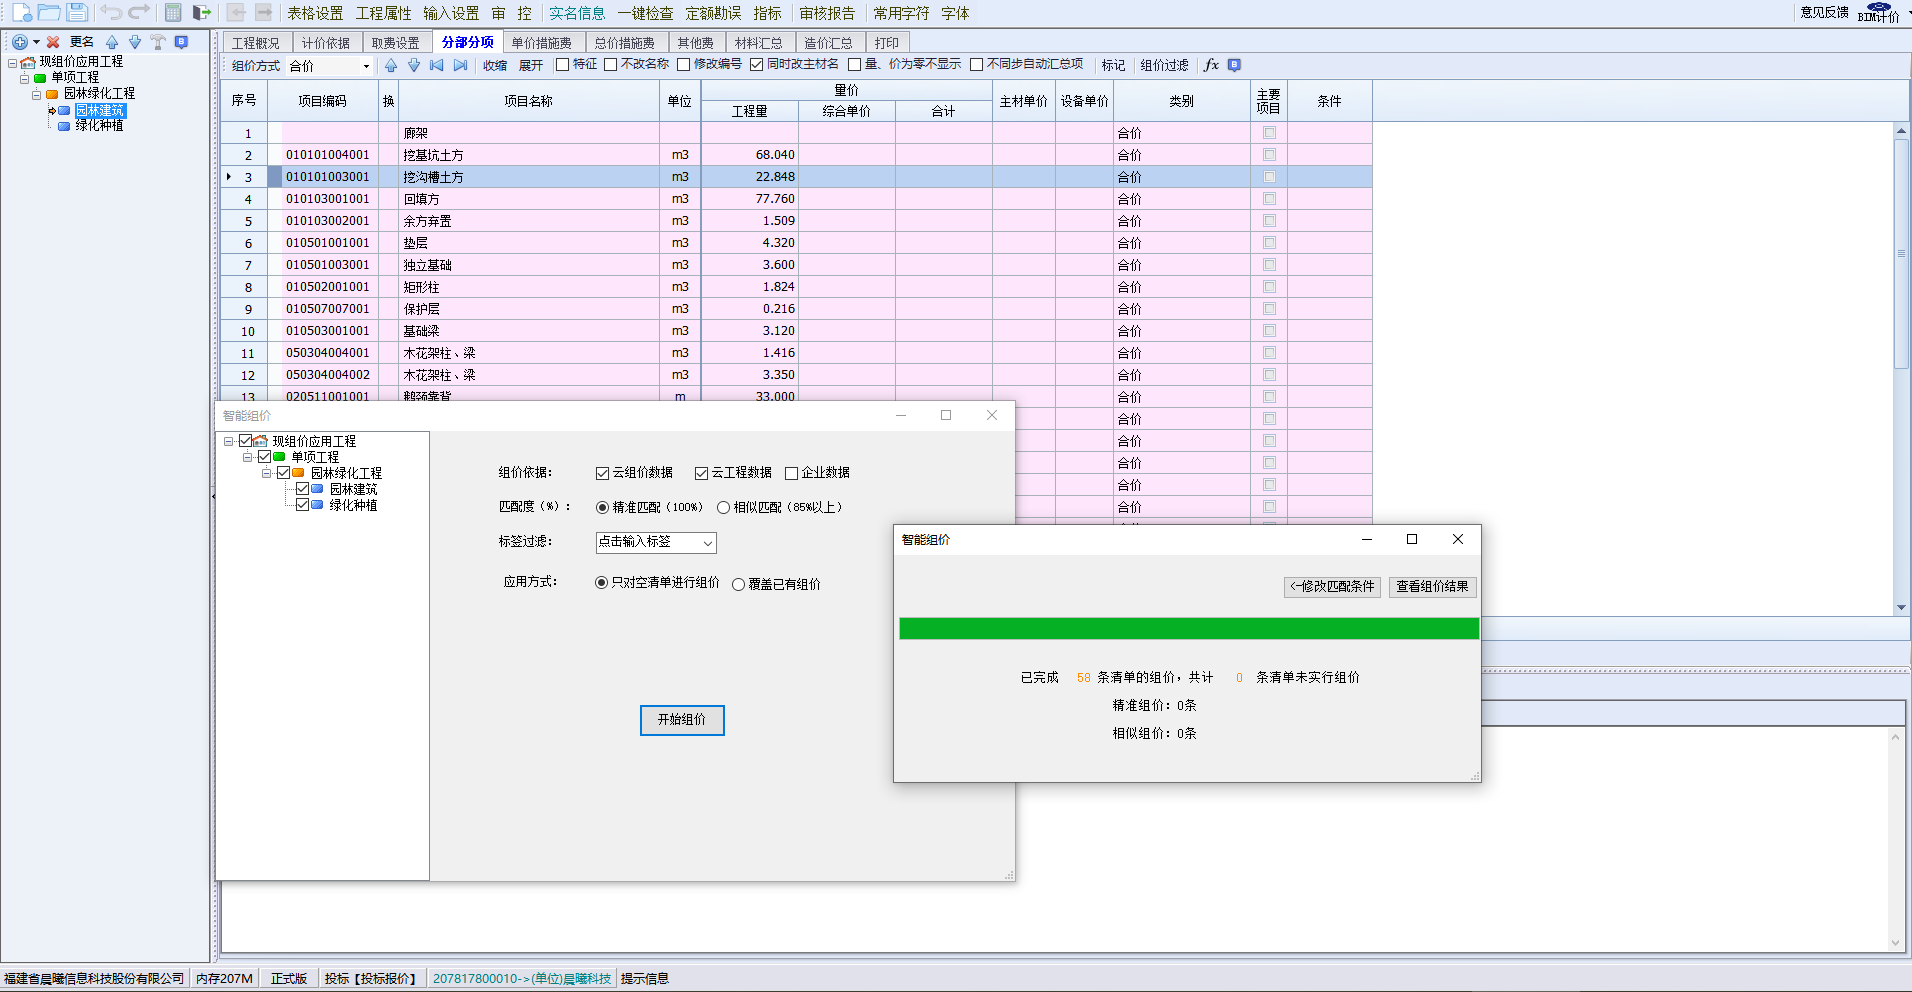Viewport: 1912px width, 992px height.
Task: Click the BIM计价 logo icon top right
Action: 1879,12
